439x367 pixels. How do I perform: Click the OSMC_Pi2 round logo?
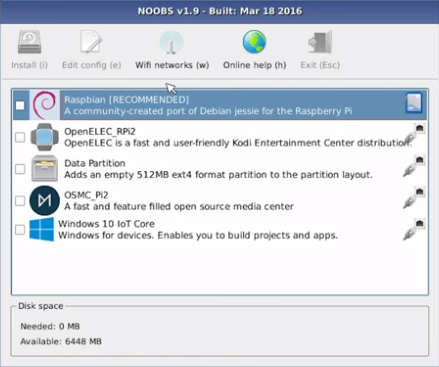44,200
